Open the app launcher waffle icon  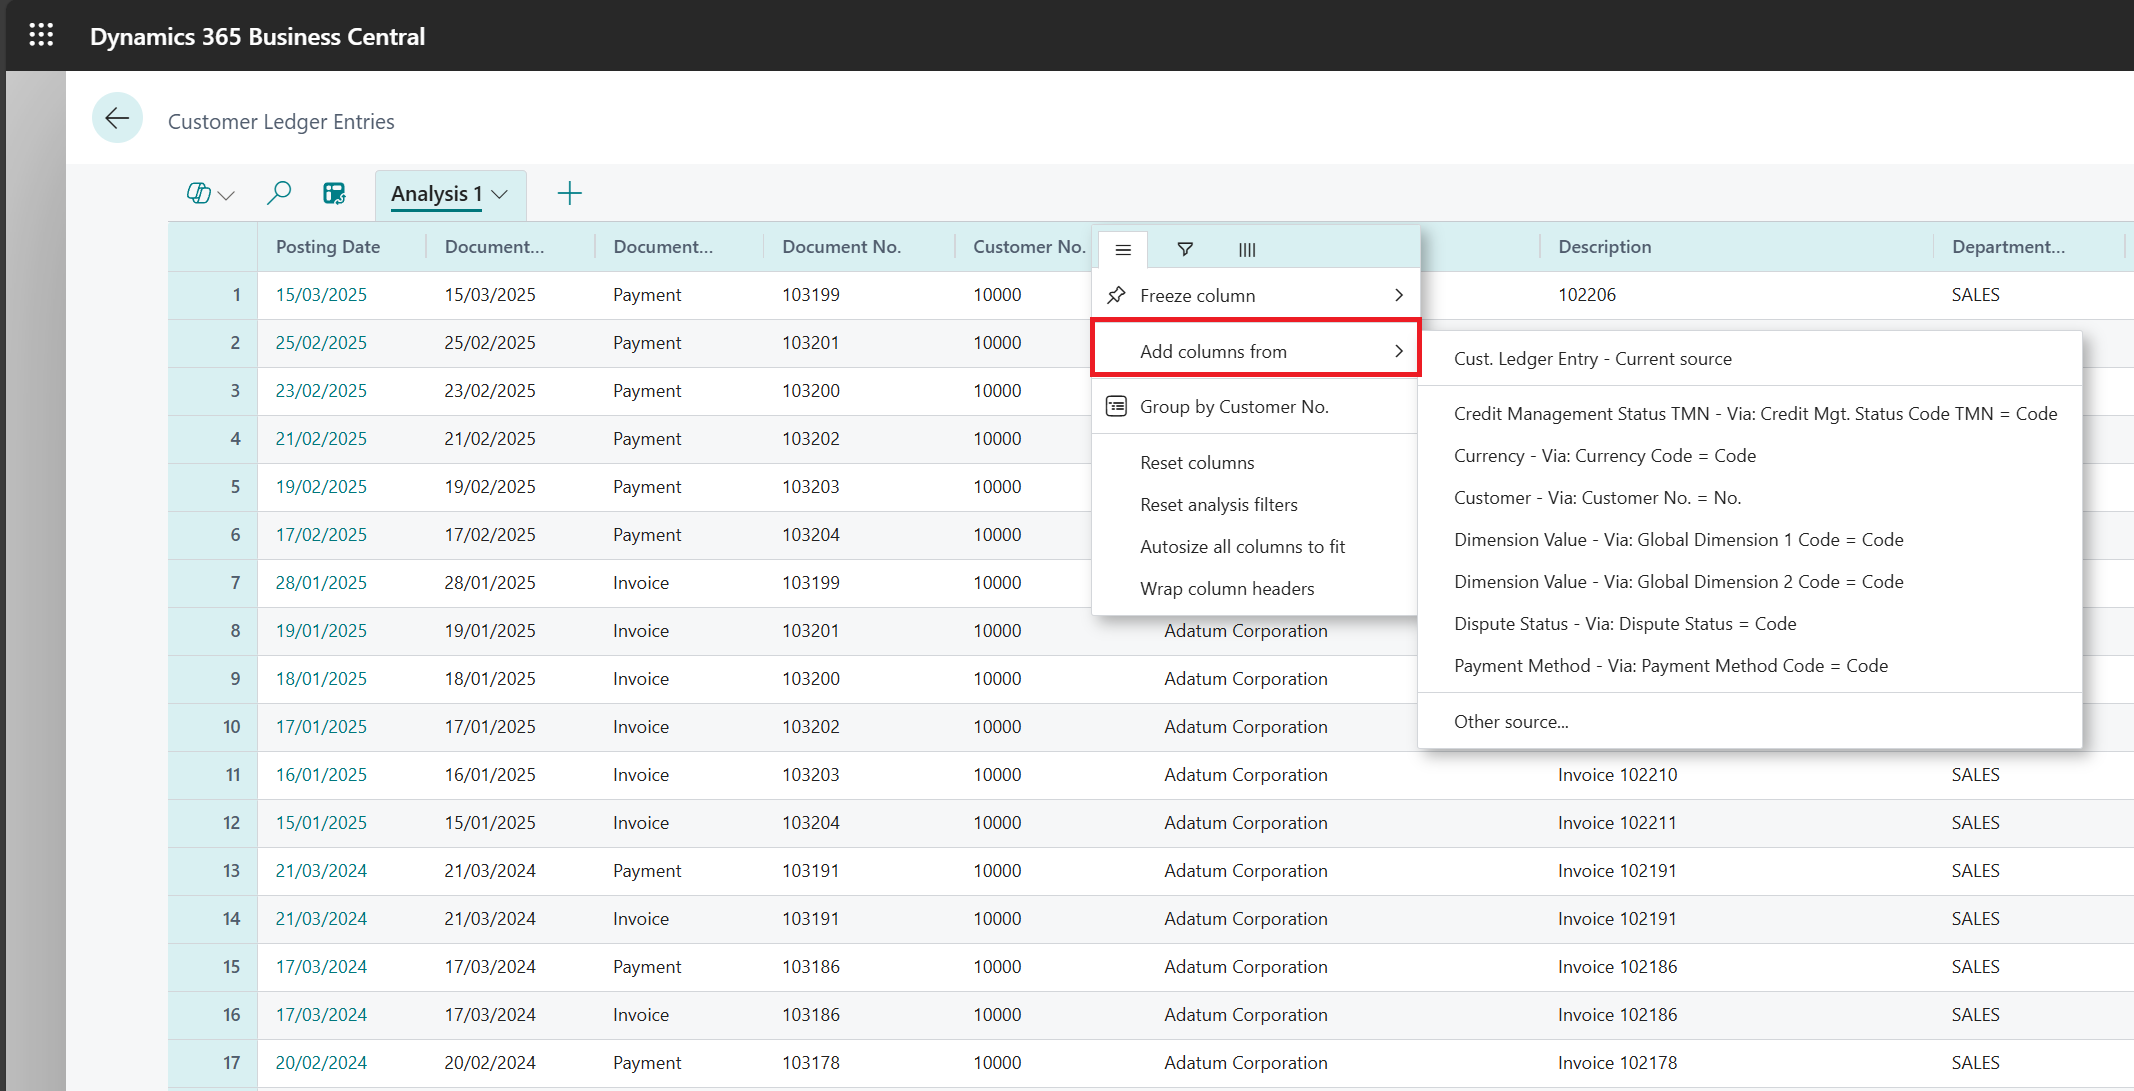click(41, 36)
